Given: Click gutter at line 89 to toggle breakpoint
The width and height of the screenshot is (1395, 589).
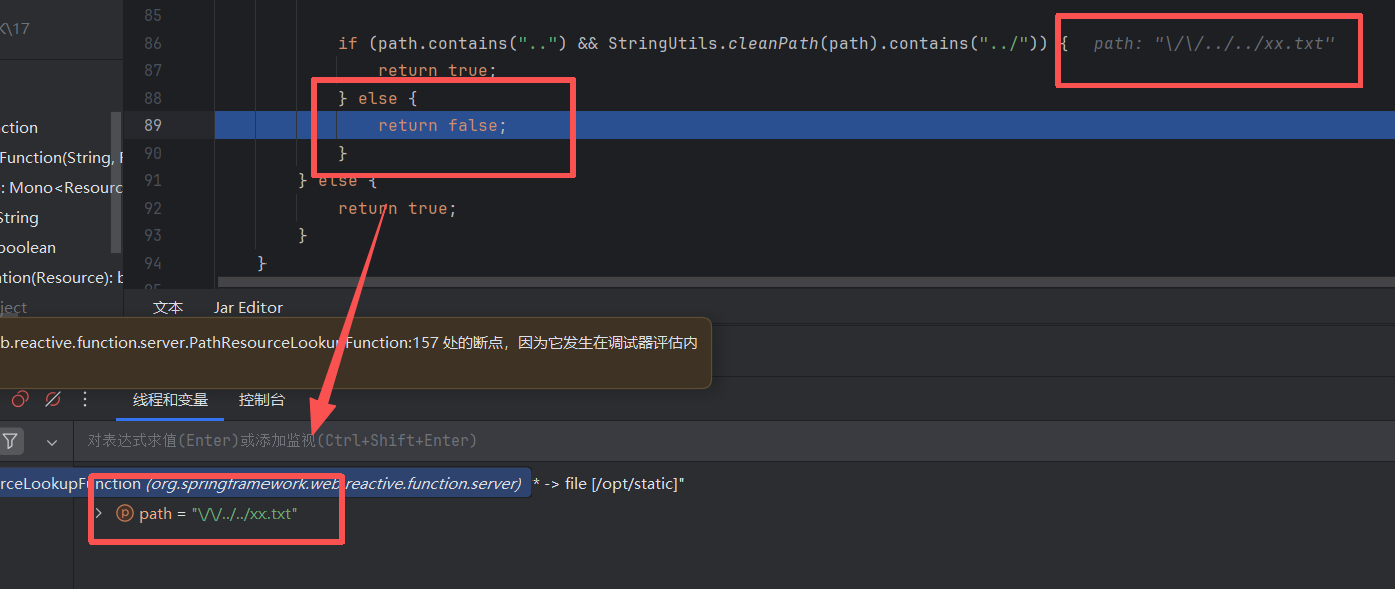Looking at the screenshot, I should [153, 125].
